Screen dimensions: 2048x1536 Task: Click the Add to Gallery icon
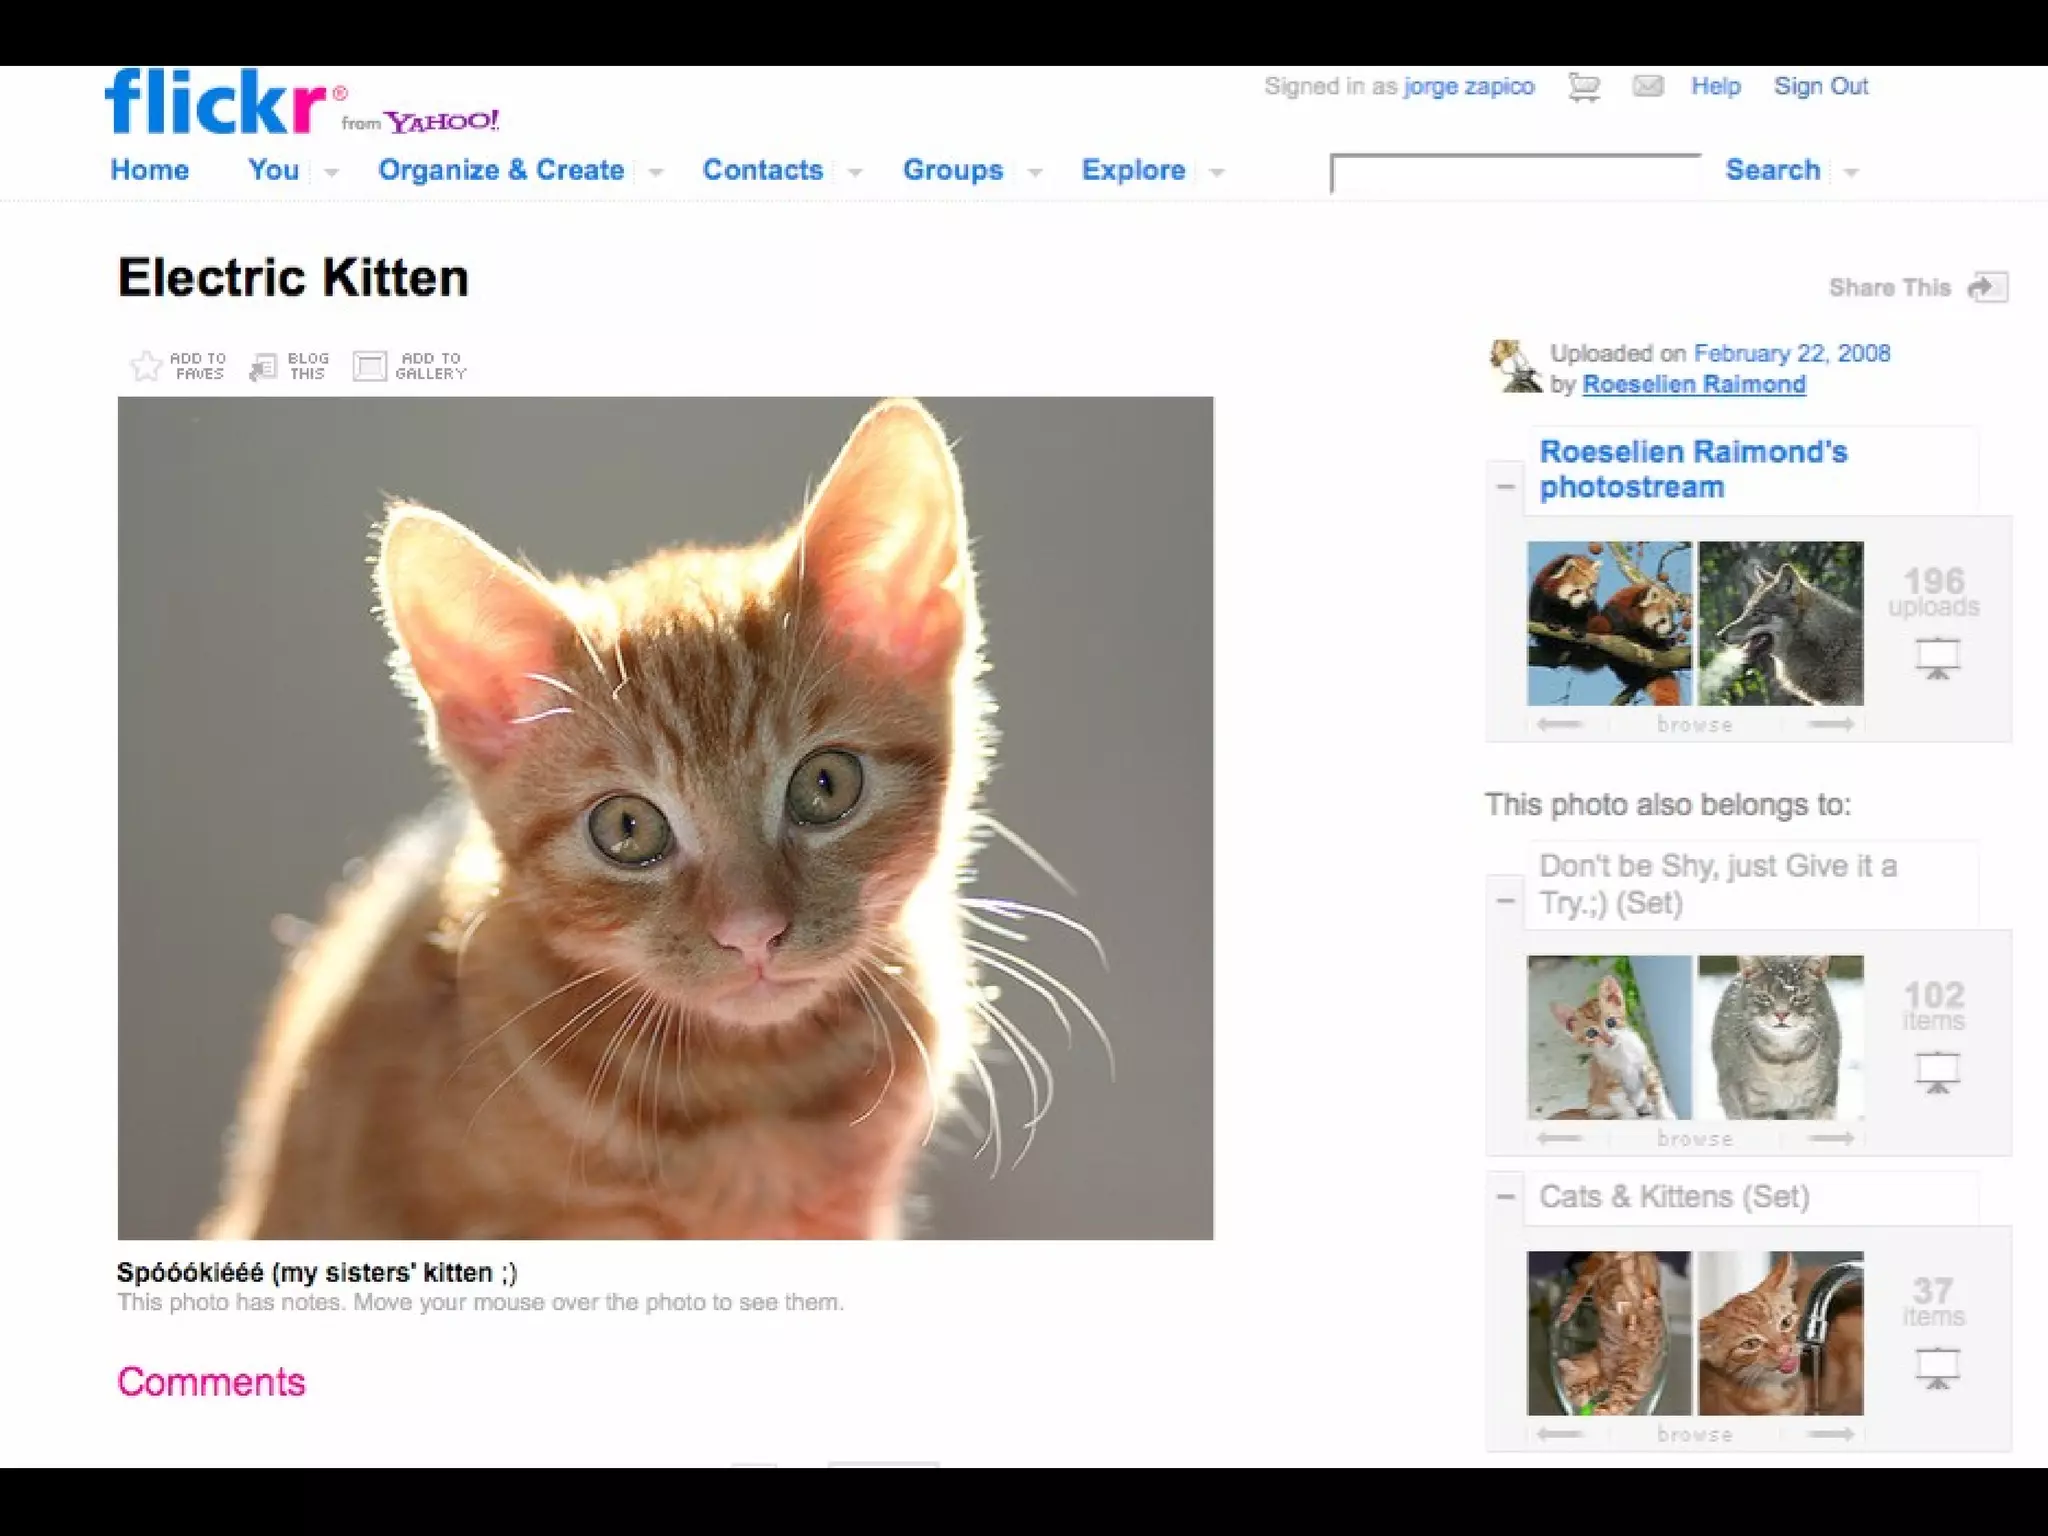click(x=369, y=366)
